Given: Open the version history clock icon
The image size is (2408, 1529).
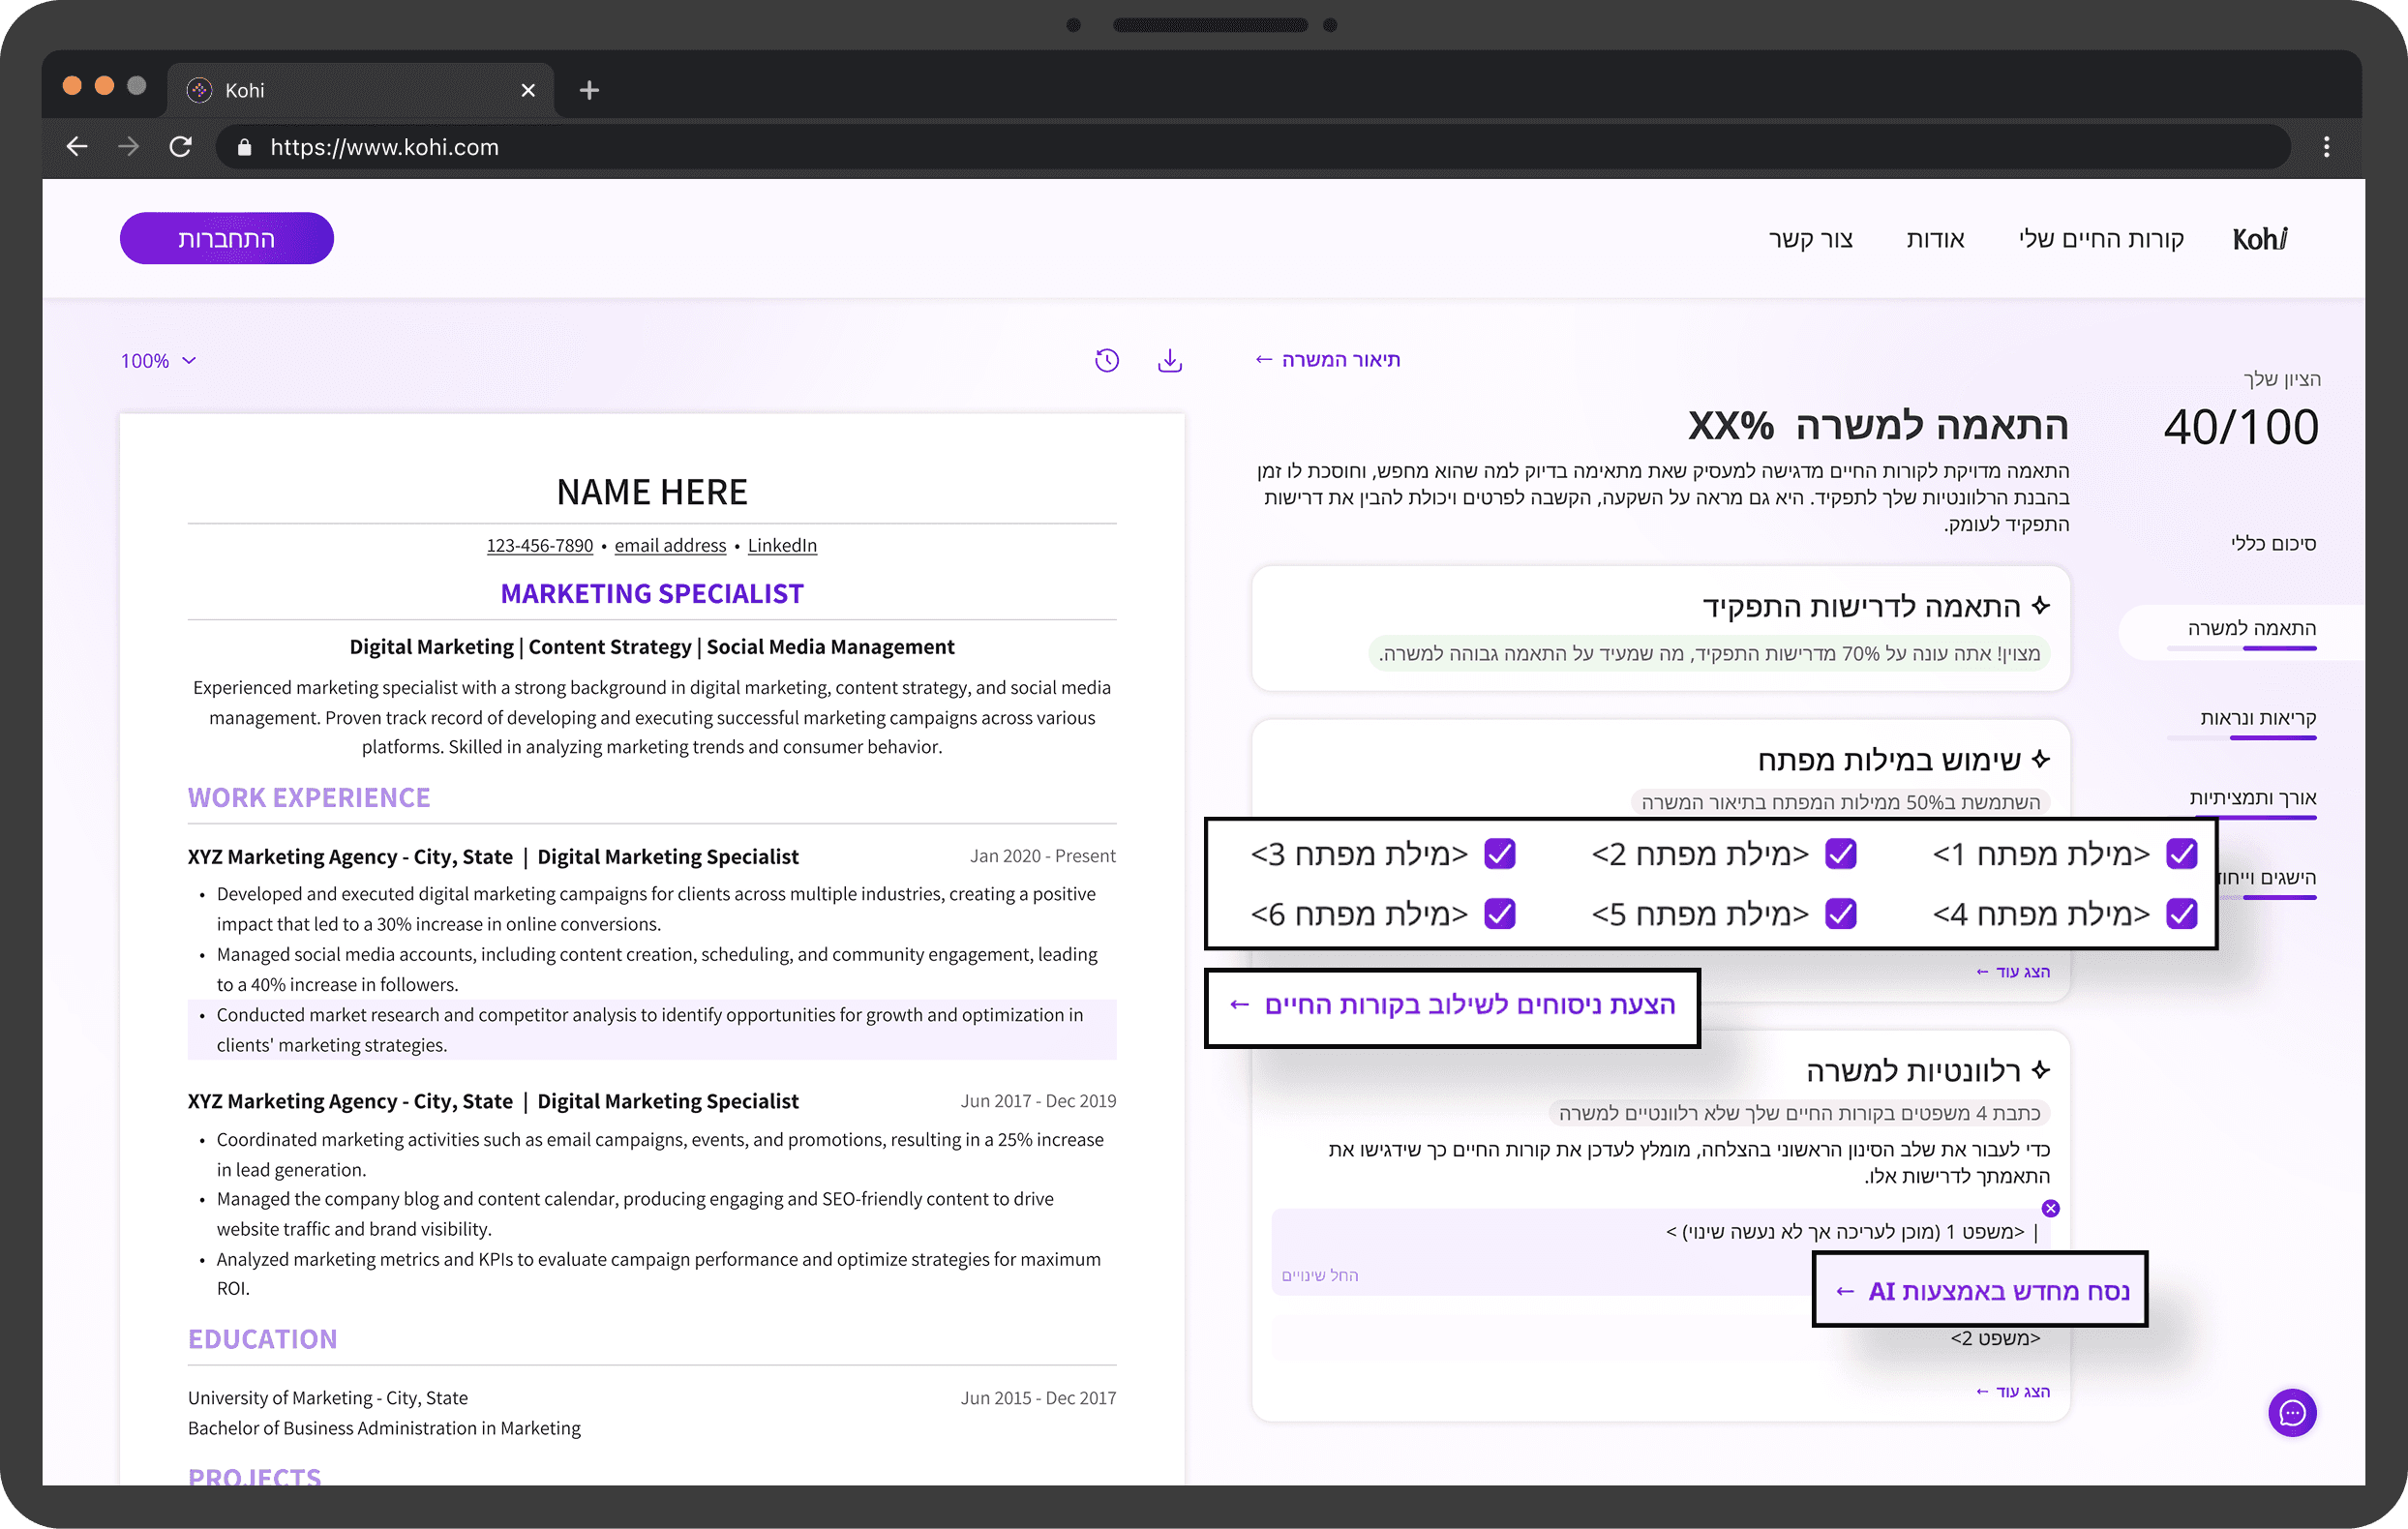Looking at the screenshot, I should (1106, 361).
